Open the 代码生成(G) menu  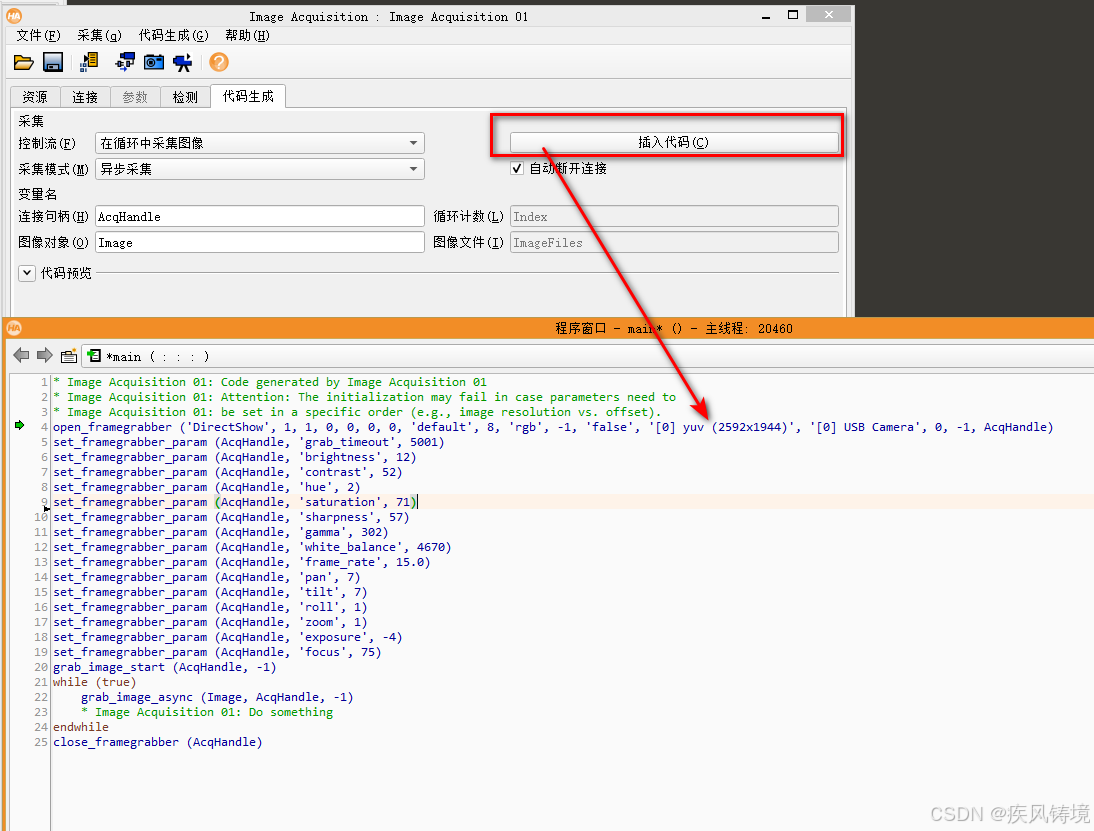(173, 35)
